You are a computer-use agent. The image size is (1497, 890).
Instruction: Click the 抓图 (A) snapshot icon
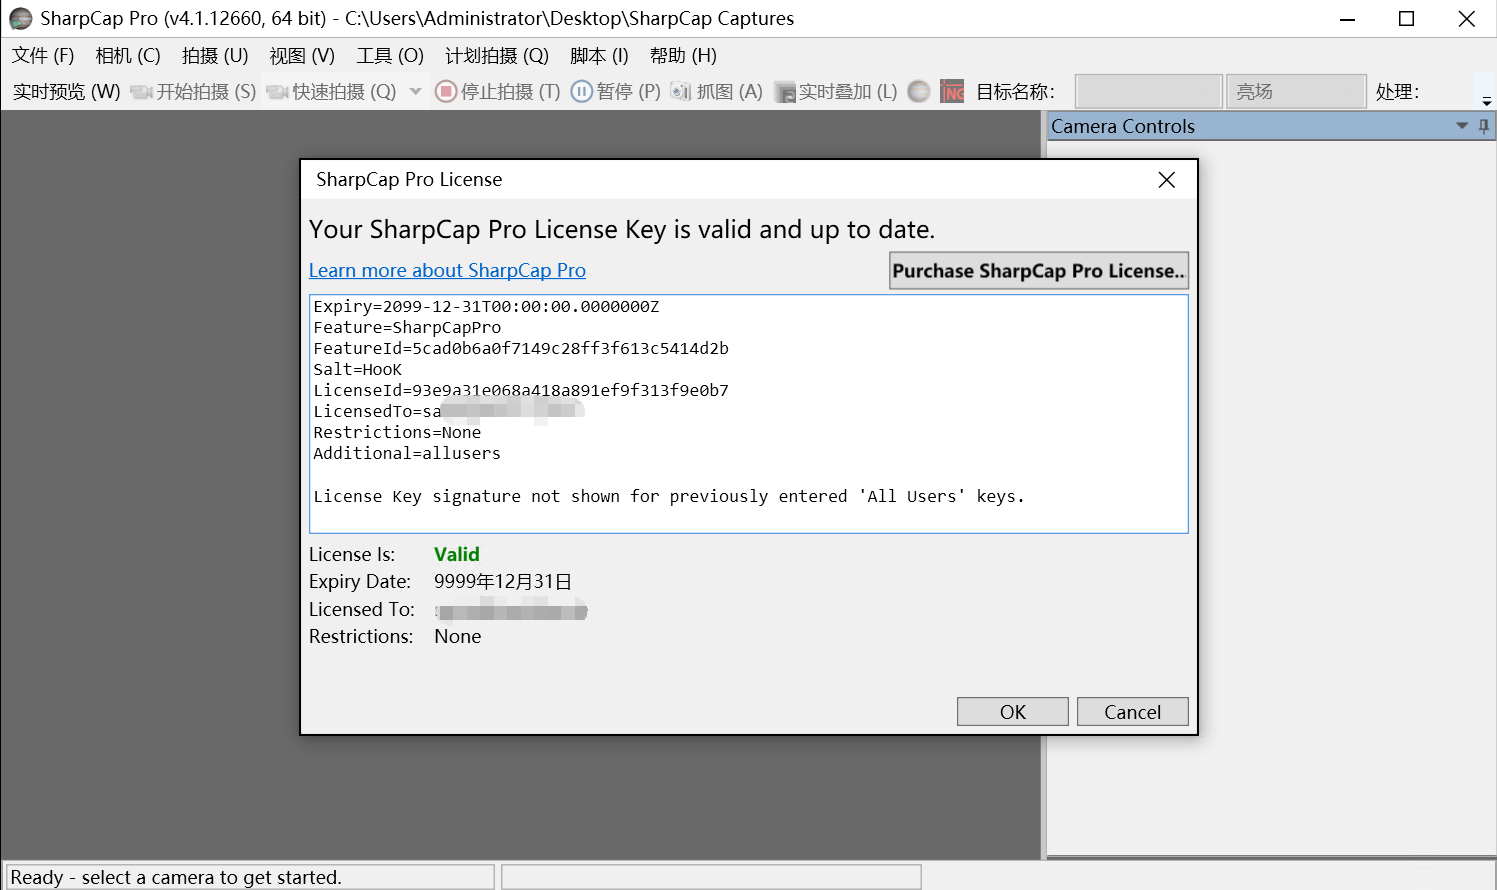681,92
